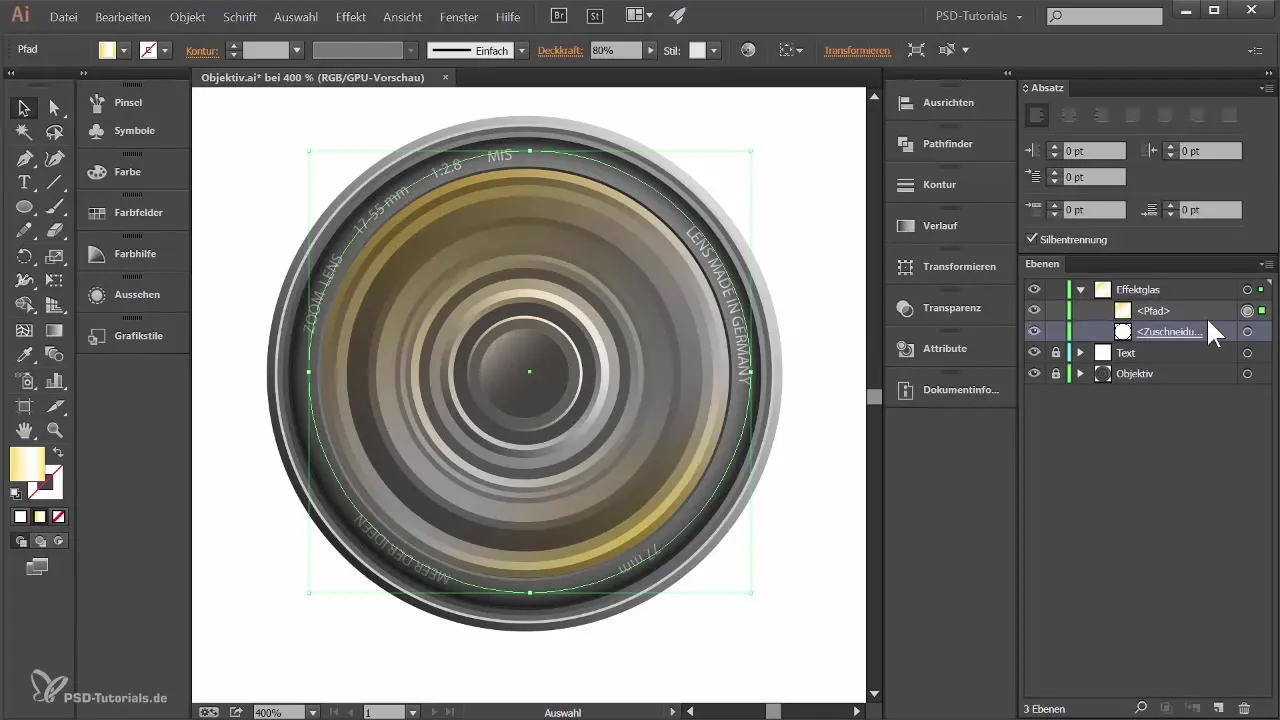Select the Selection (arrow) tool
Screen dimensions: 1280x720
point(24,107)
